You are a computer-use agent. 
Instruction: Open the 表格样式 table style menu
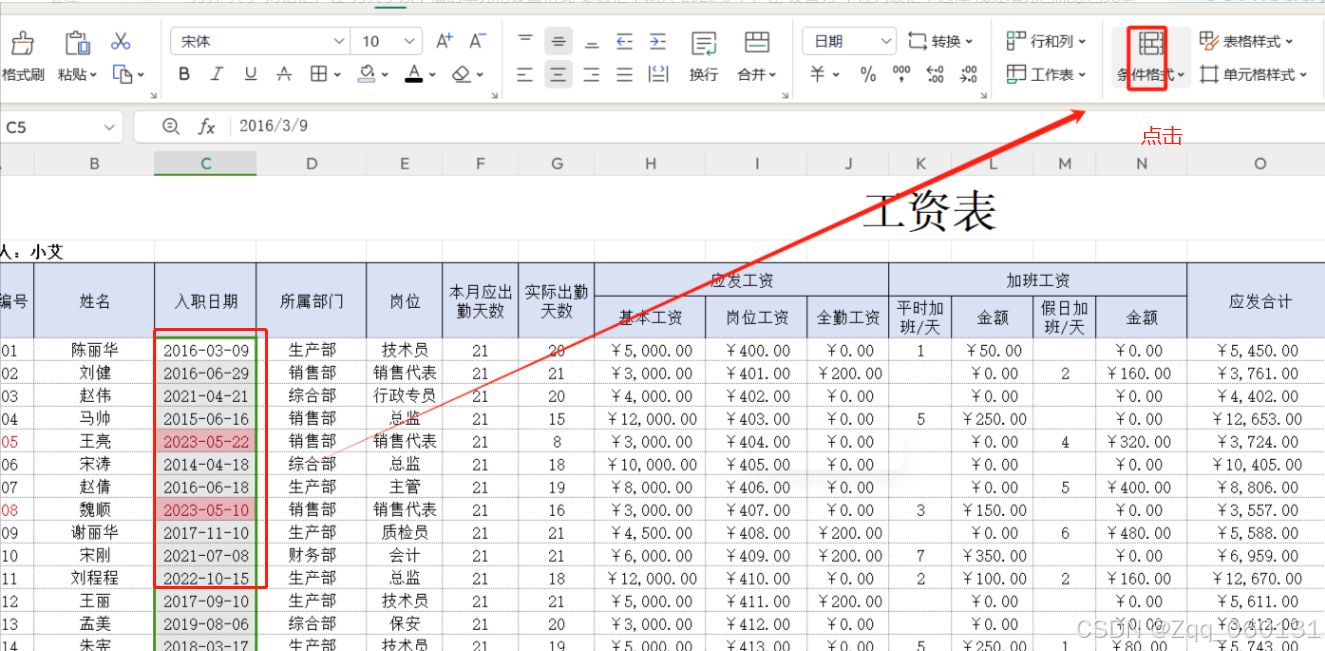(x=1246, y=41)
